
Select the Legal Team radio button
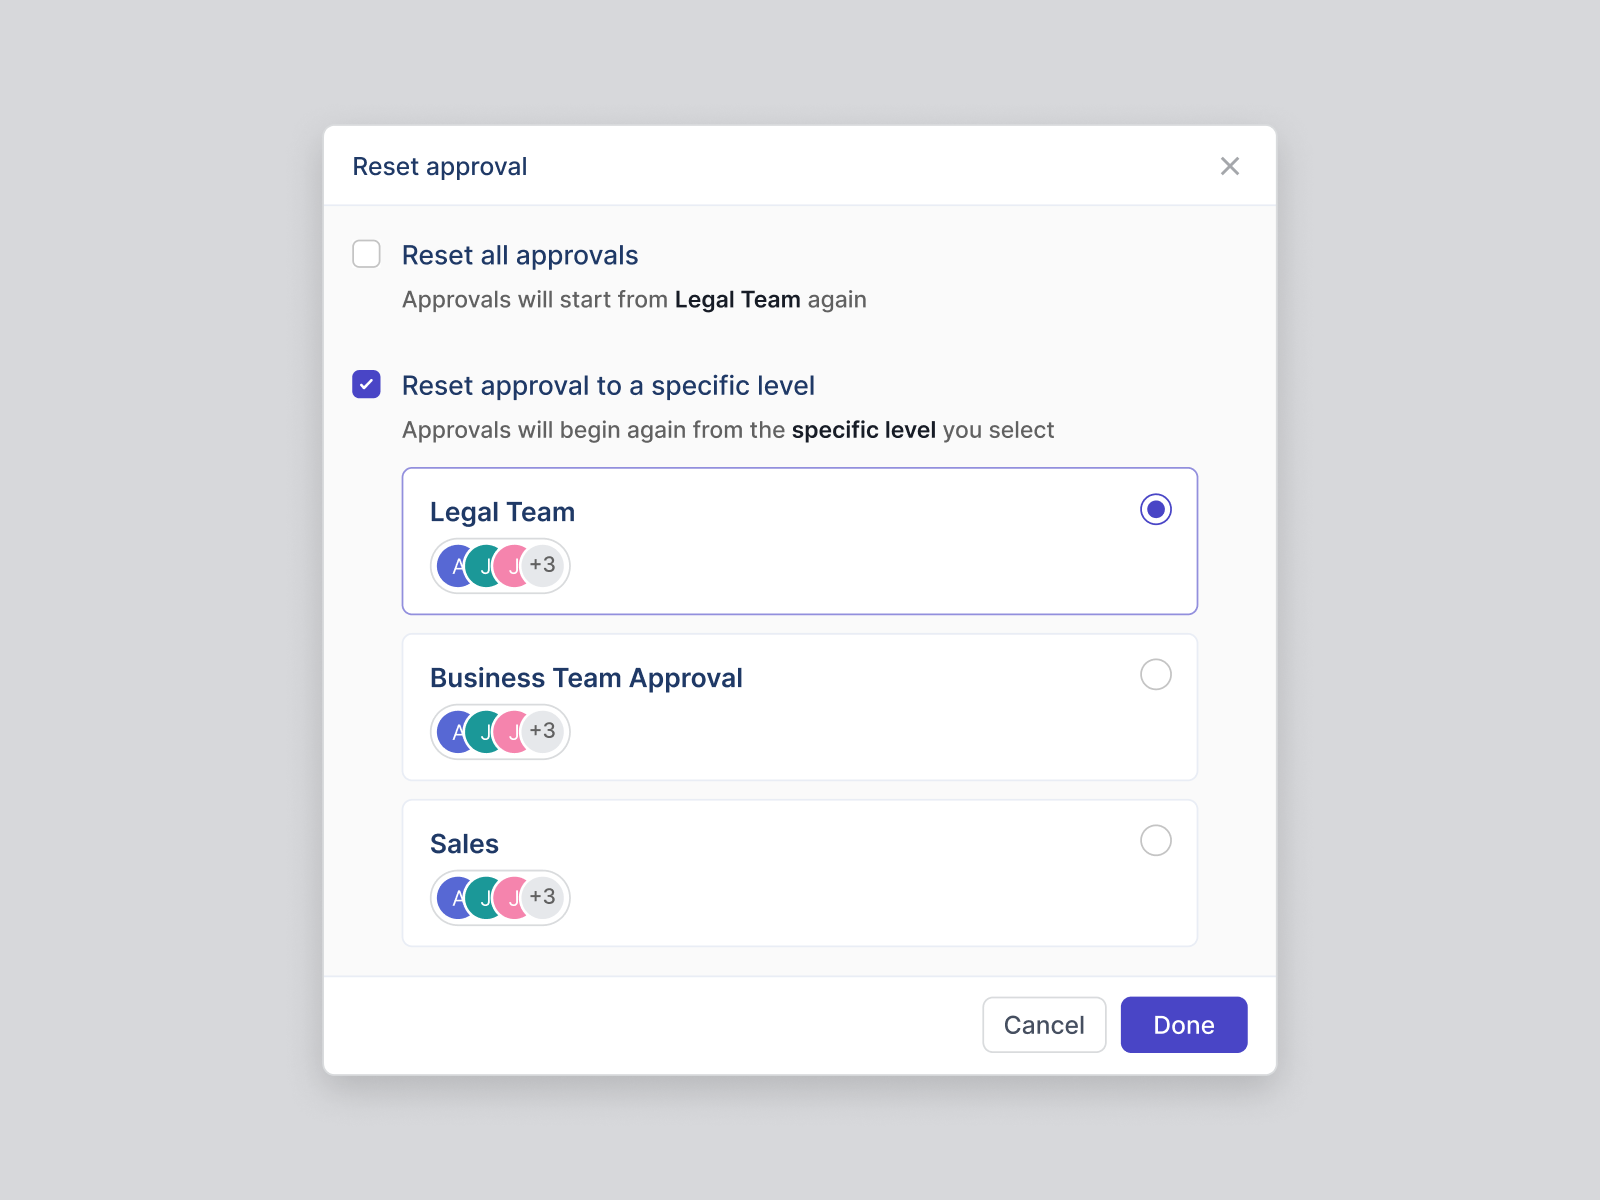(x=1156, y=509)
